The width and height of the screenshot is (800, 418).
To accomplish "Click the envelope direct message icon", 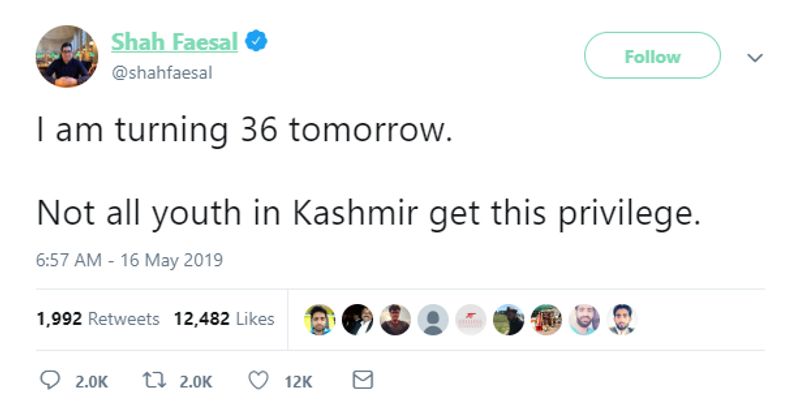I will pyautogui.click(x=364, y=381).
